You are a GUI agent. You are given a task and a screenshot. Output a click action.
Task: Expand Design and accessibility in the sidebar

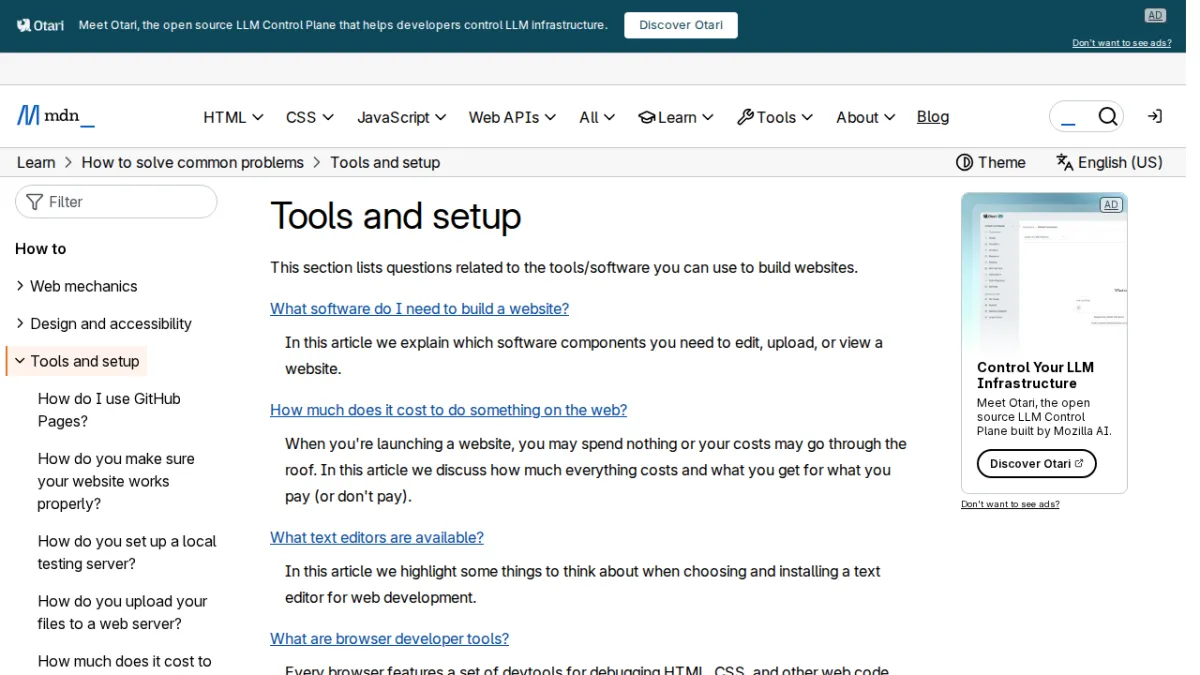(103, 324)
